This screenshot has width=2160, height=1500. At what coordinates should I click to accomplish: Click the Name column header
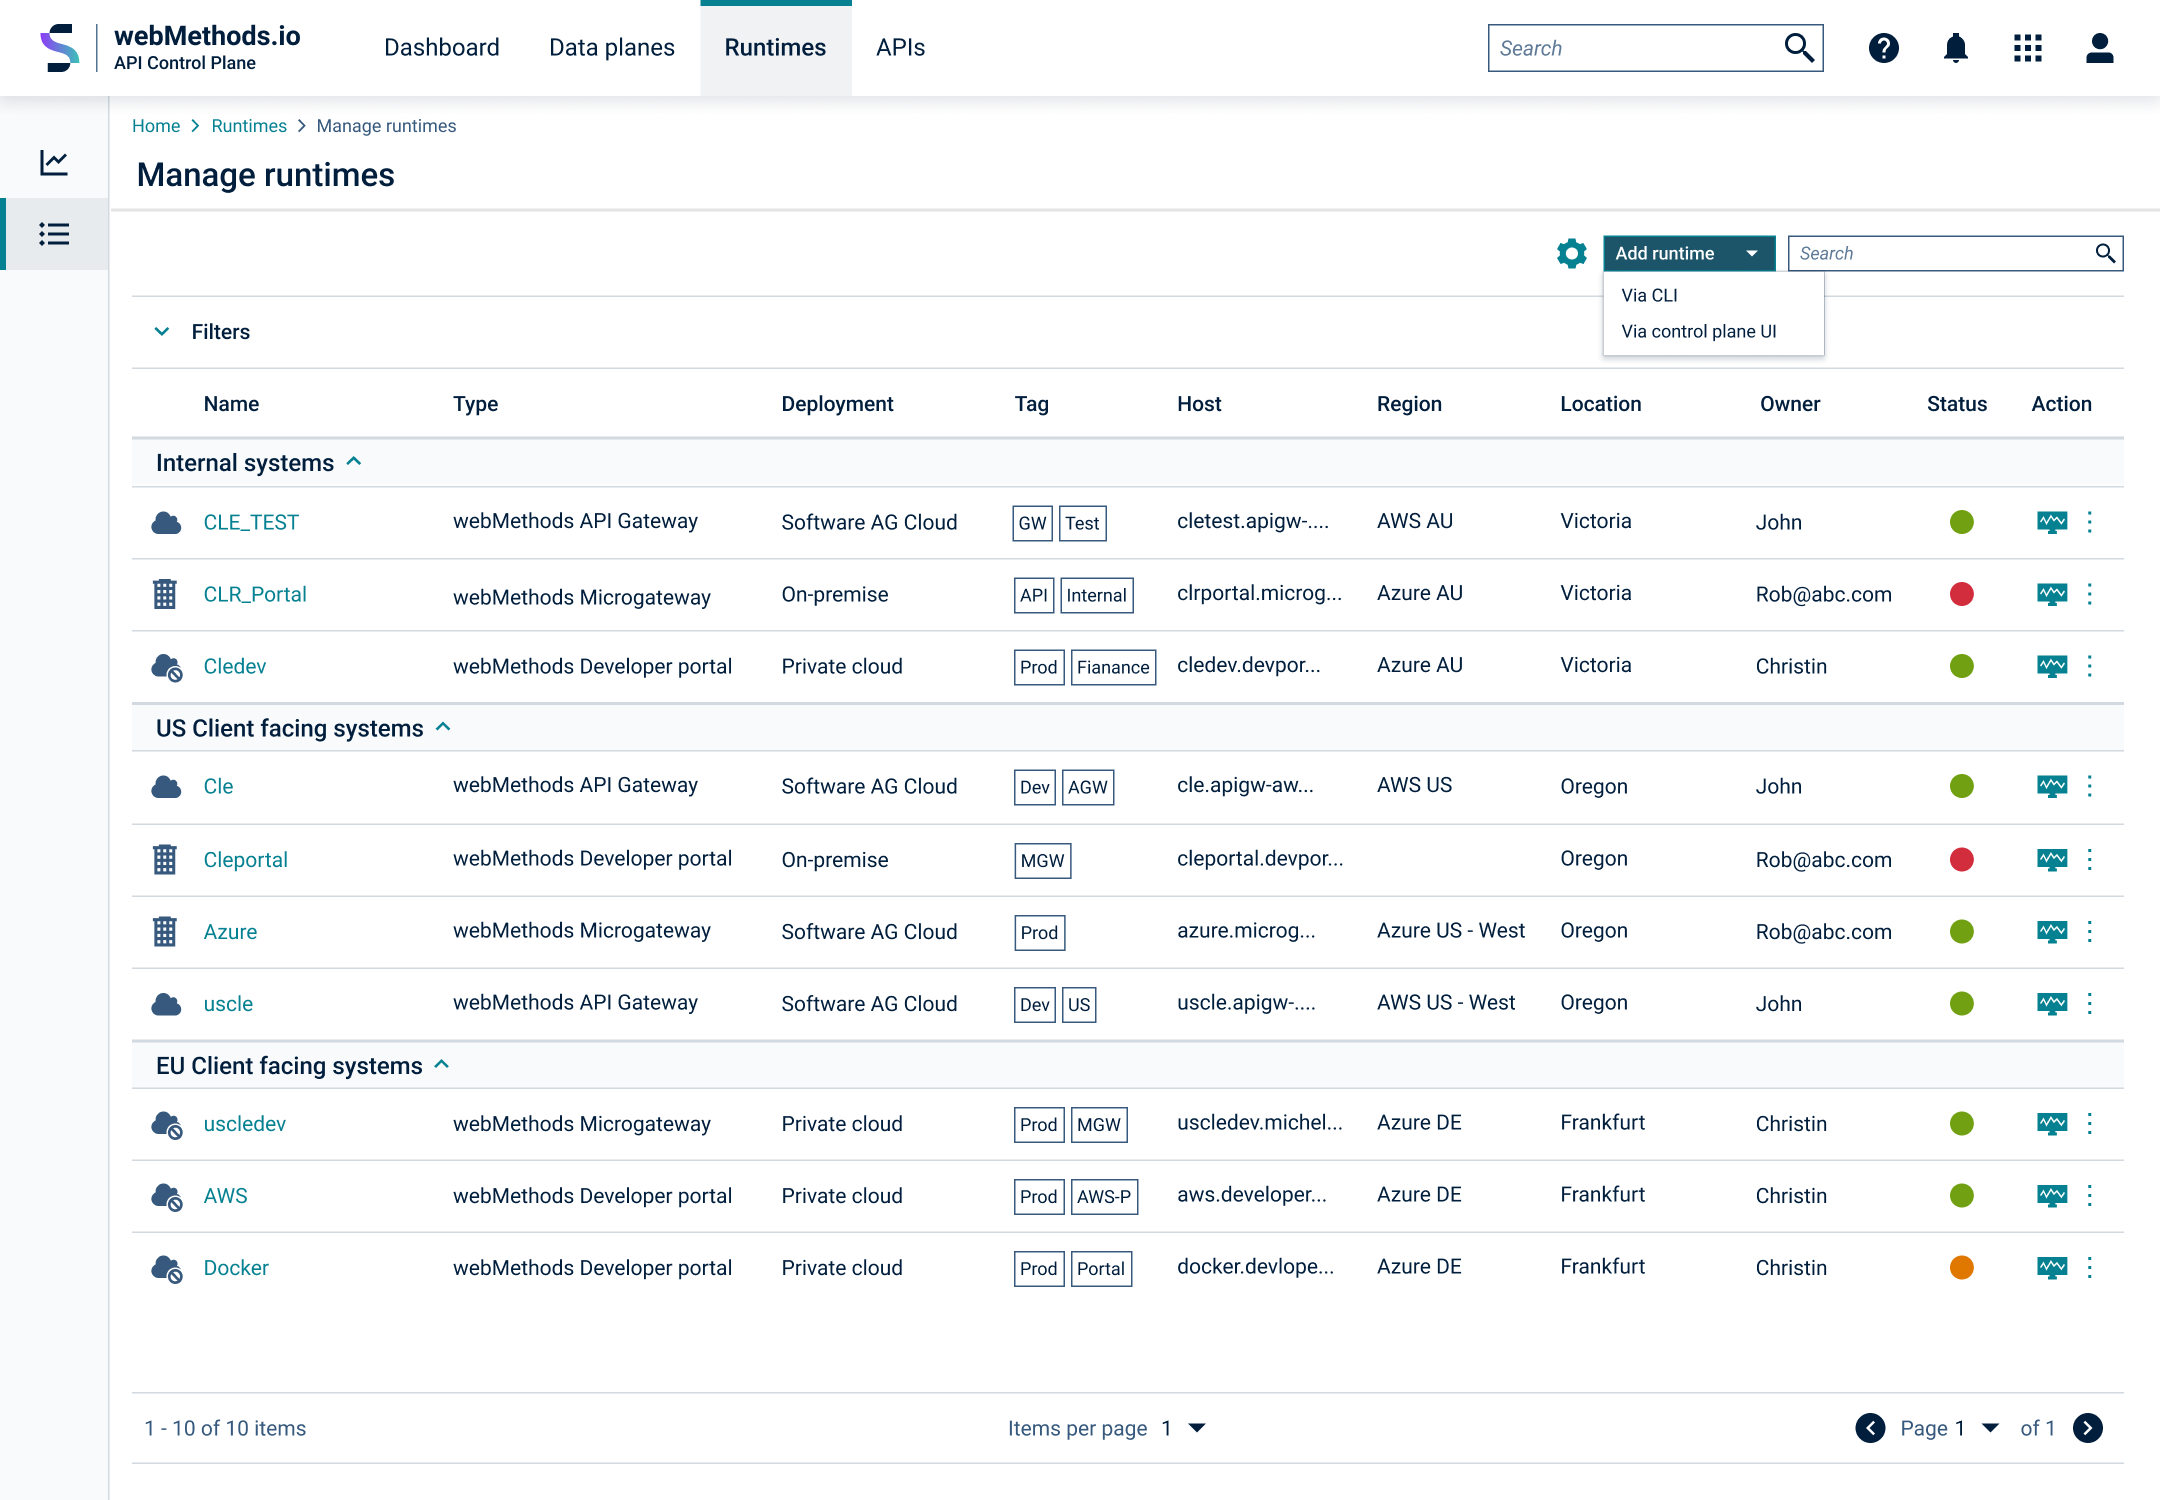pos(231,403)
